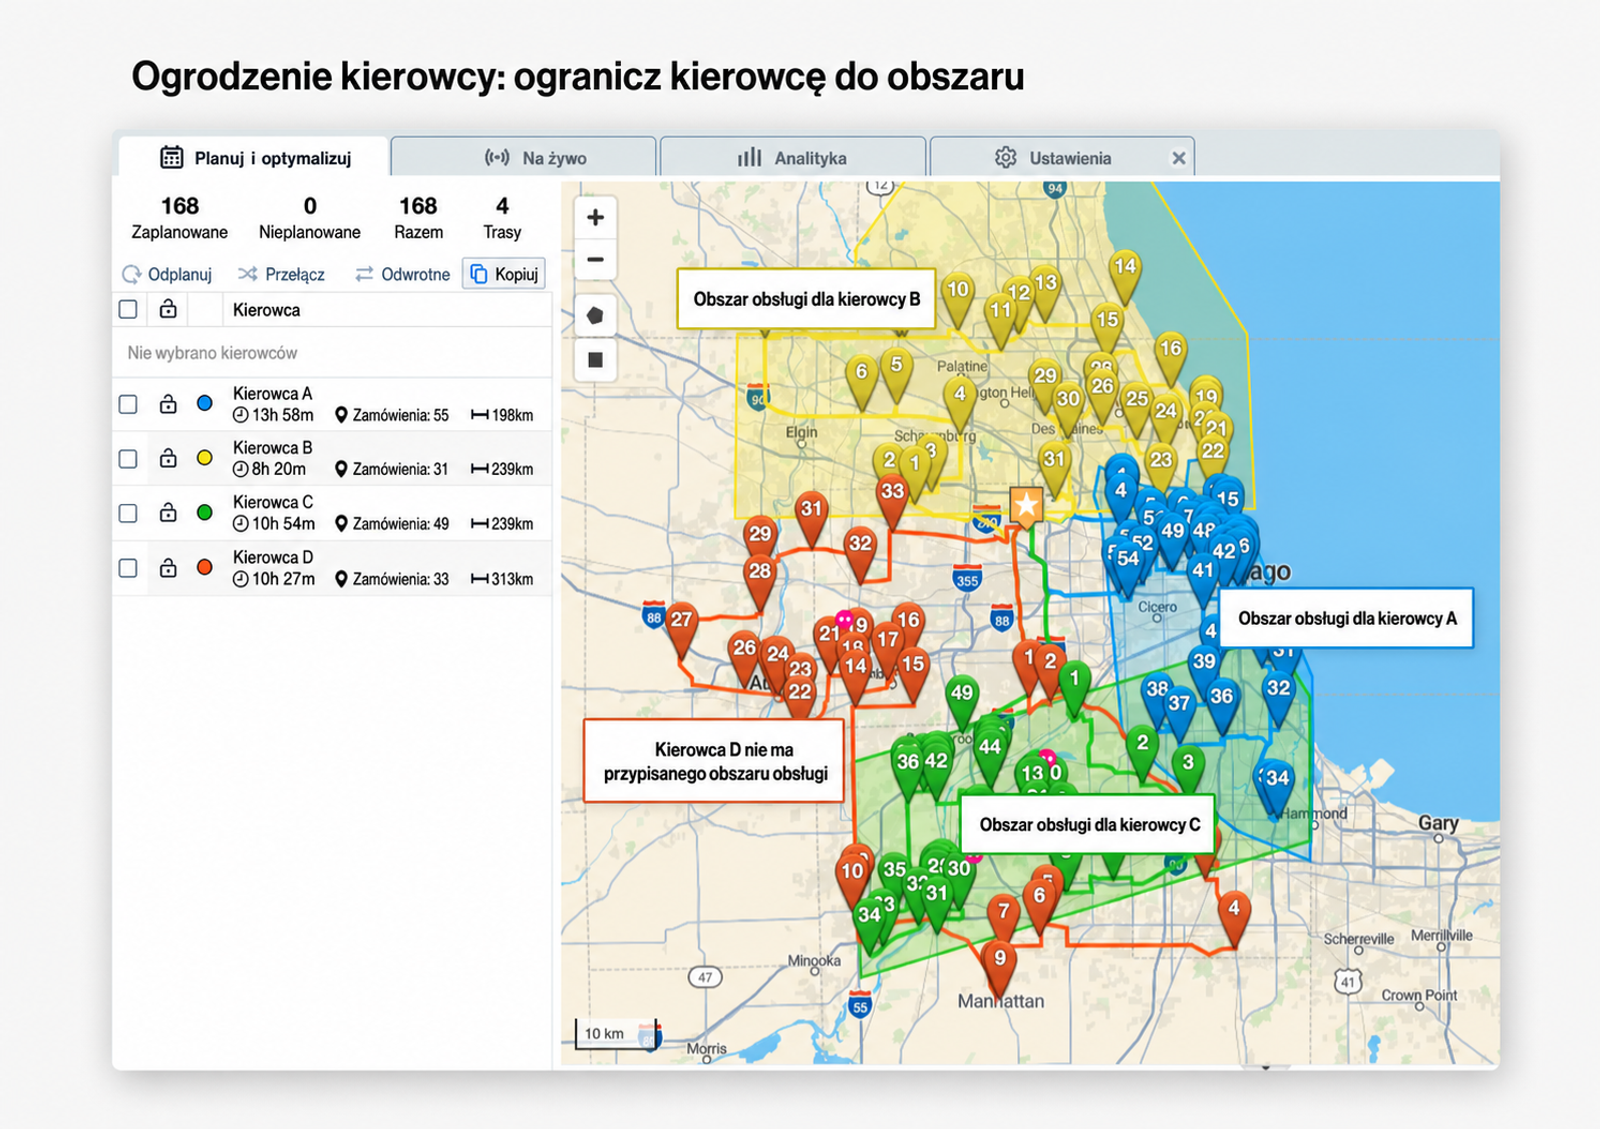The height and width of the screenshot is (1129, 1600).
Task: Click blue map pin number 32
Action: (x=1278, y=696)
